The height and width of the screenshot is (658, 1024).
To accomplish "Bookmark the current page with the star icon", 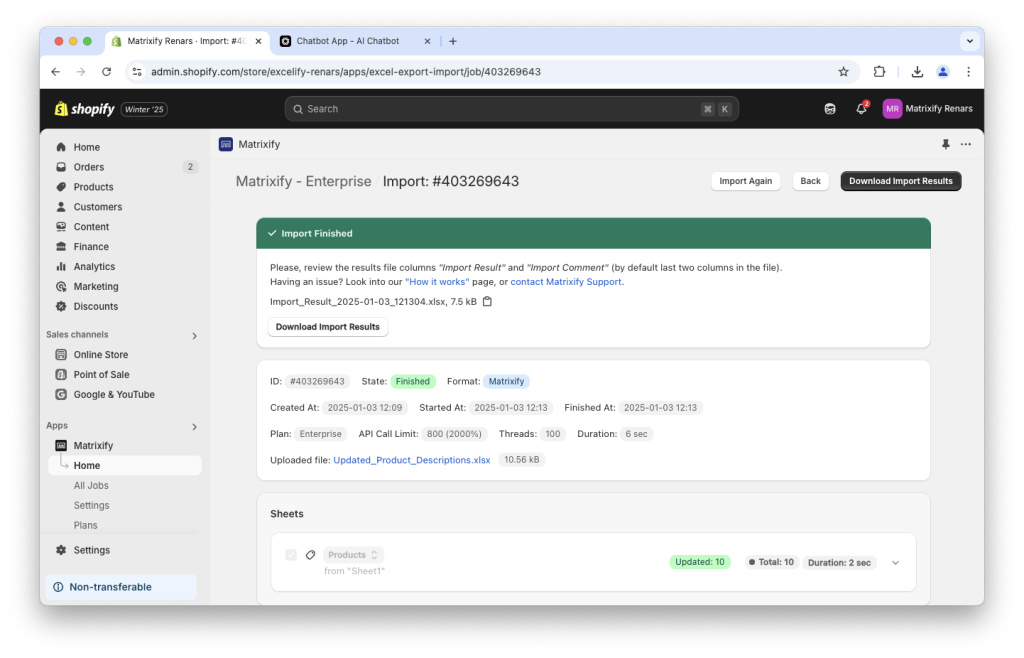I will 843,71.
